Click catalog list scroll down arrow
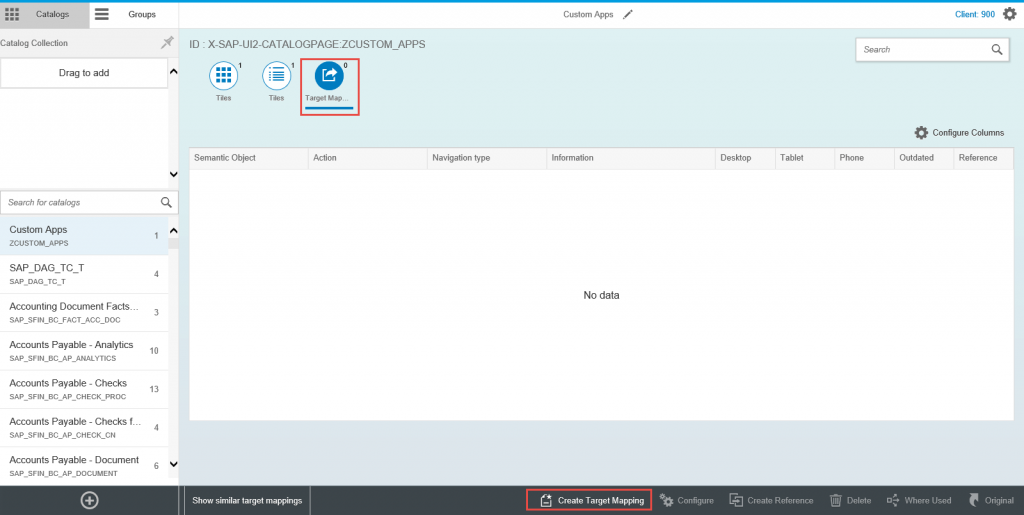The image size is (1024, 515). coord(174,464)
